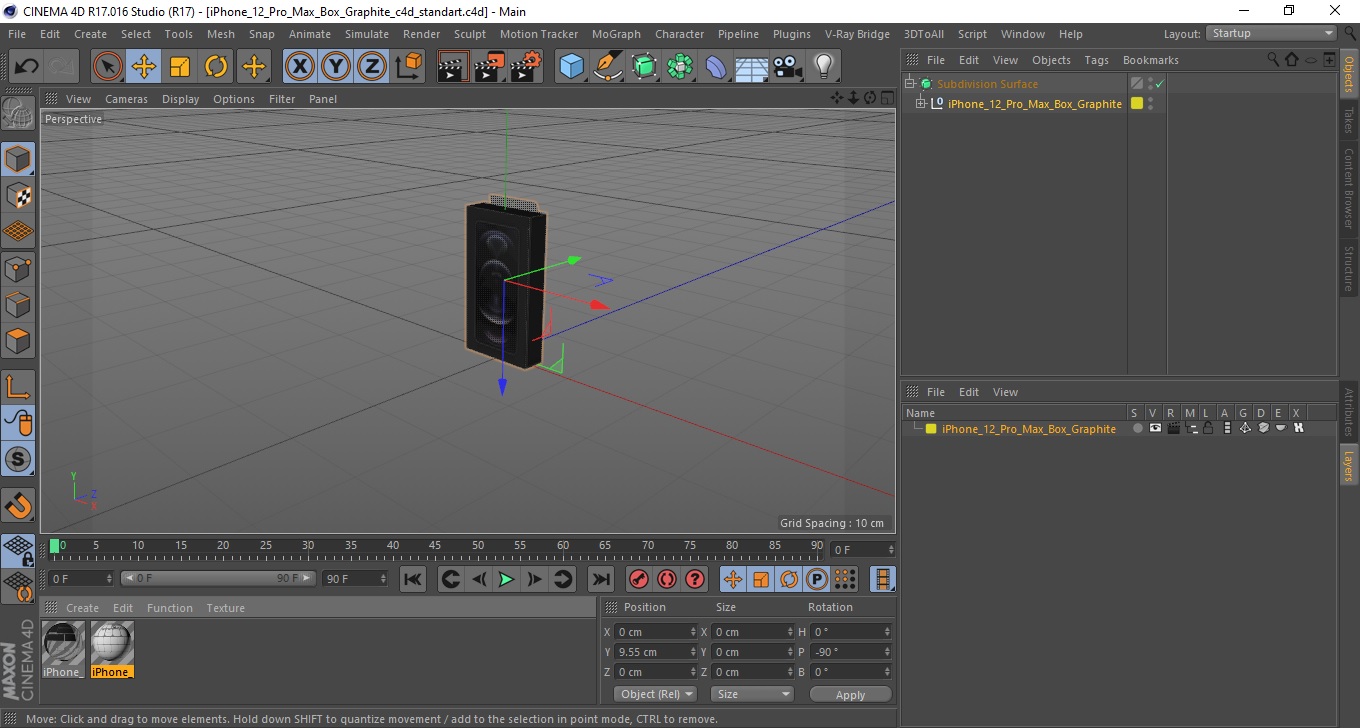Open viewport Cameras menu
Viewport: 1360px width, 728px height.
[126, 99]
